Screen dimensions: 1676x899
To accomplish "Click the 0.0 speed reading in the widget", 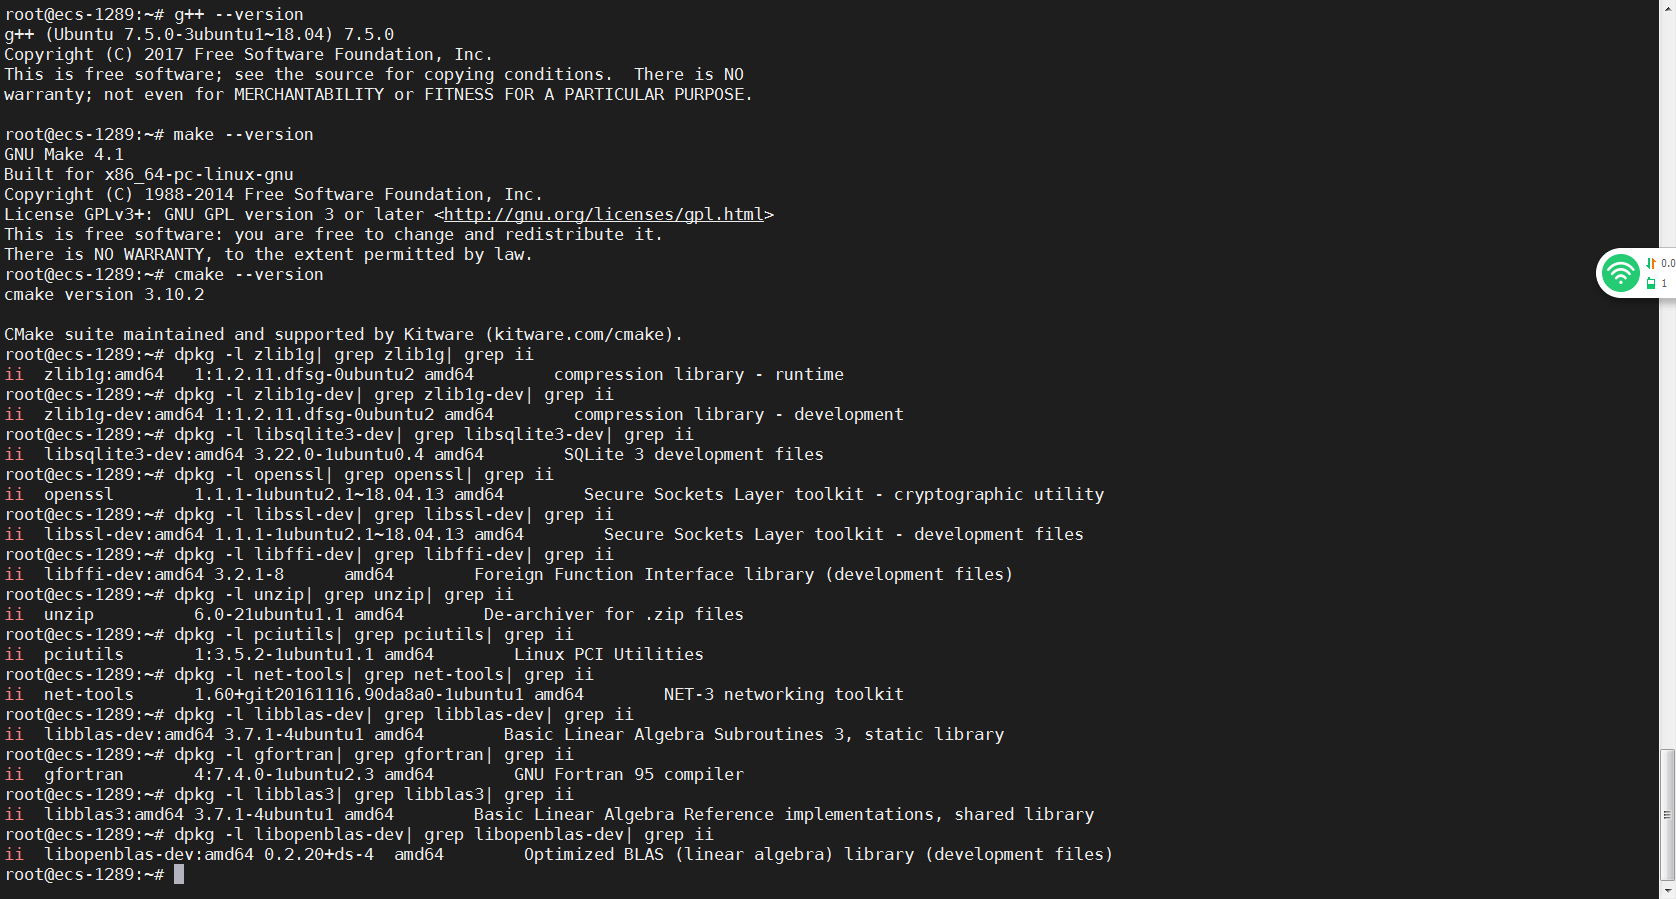I will click(x=1667, y=263).
